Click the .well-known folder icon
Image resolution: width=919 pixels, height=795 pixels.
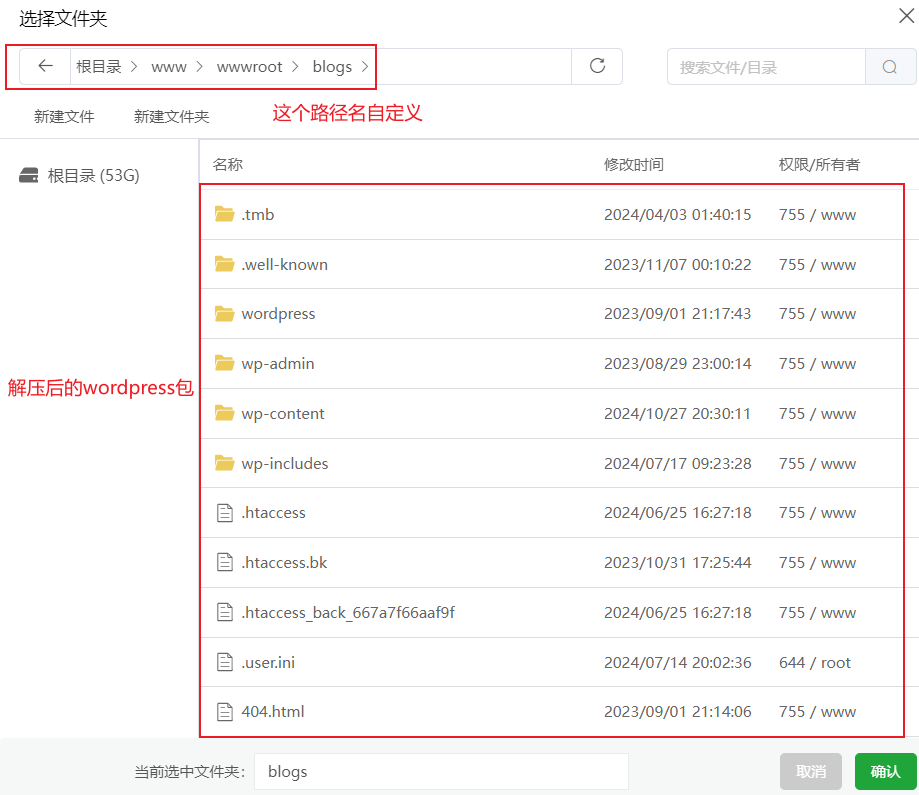pos(224,264)
